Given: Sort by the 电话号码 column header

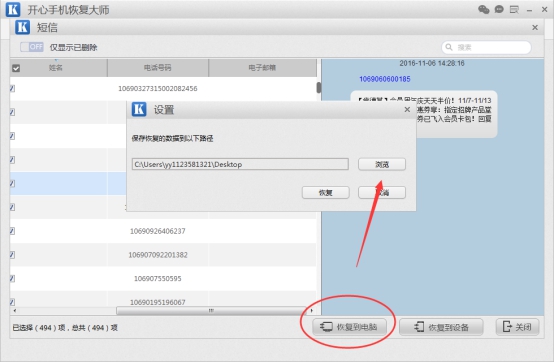Looking at the screenshot, I should [158, 68].
